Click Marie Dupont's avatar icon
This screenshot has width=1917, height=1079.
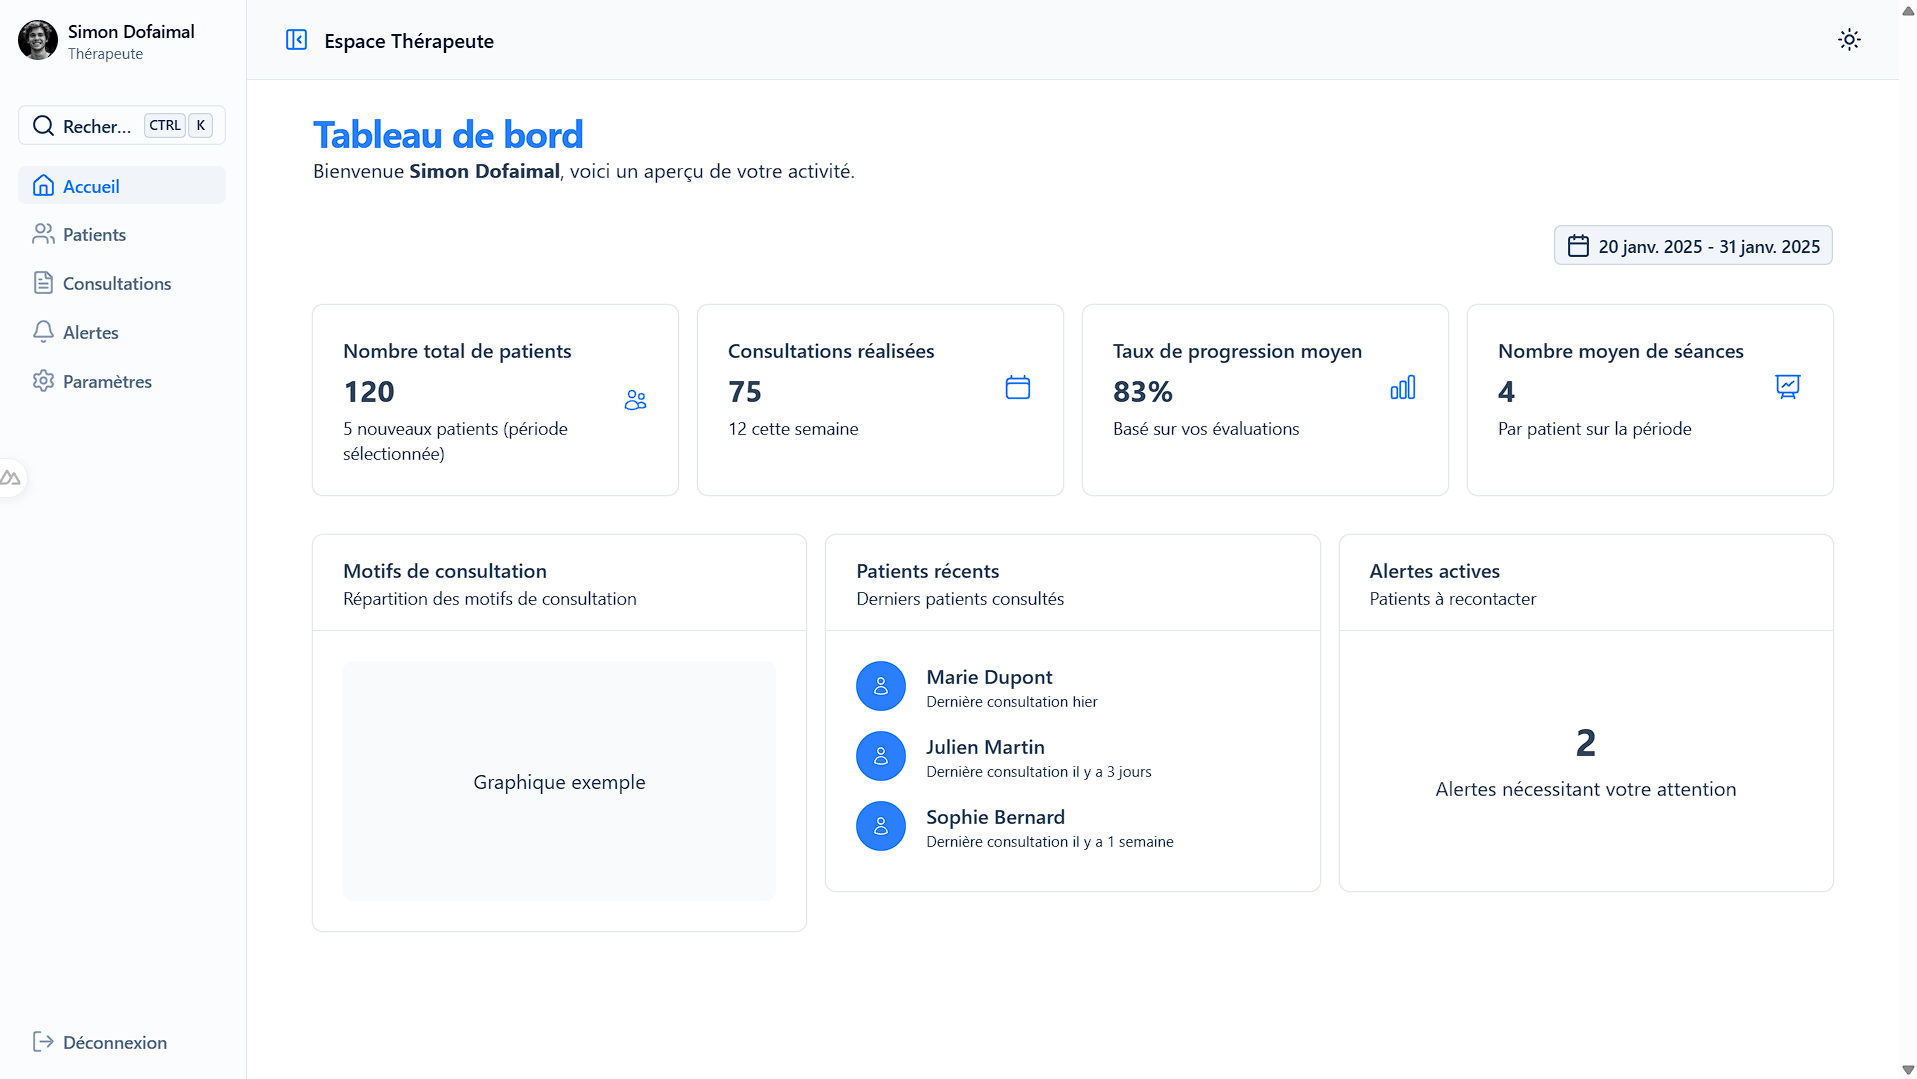pos(881,687)
